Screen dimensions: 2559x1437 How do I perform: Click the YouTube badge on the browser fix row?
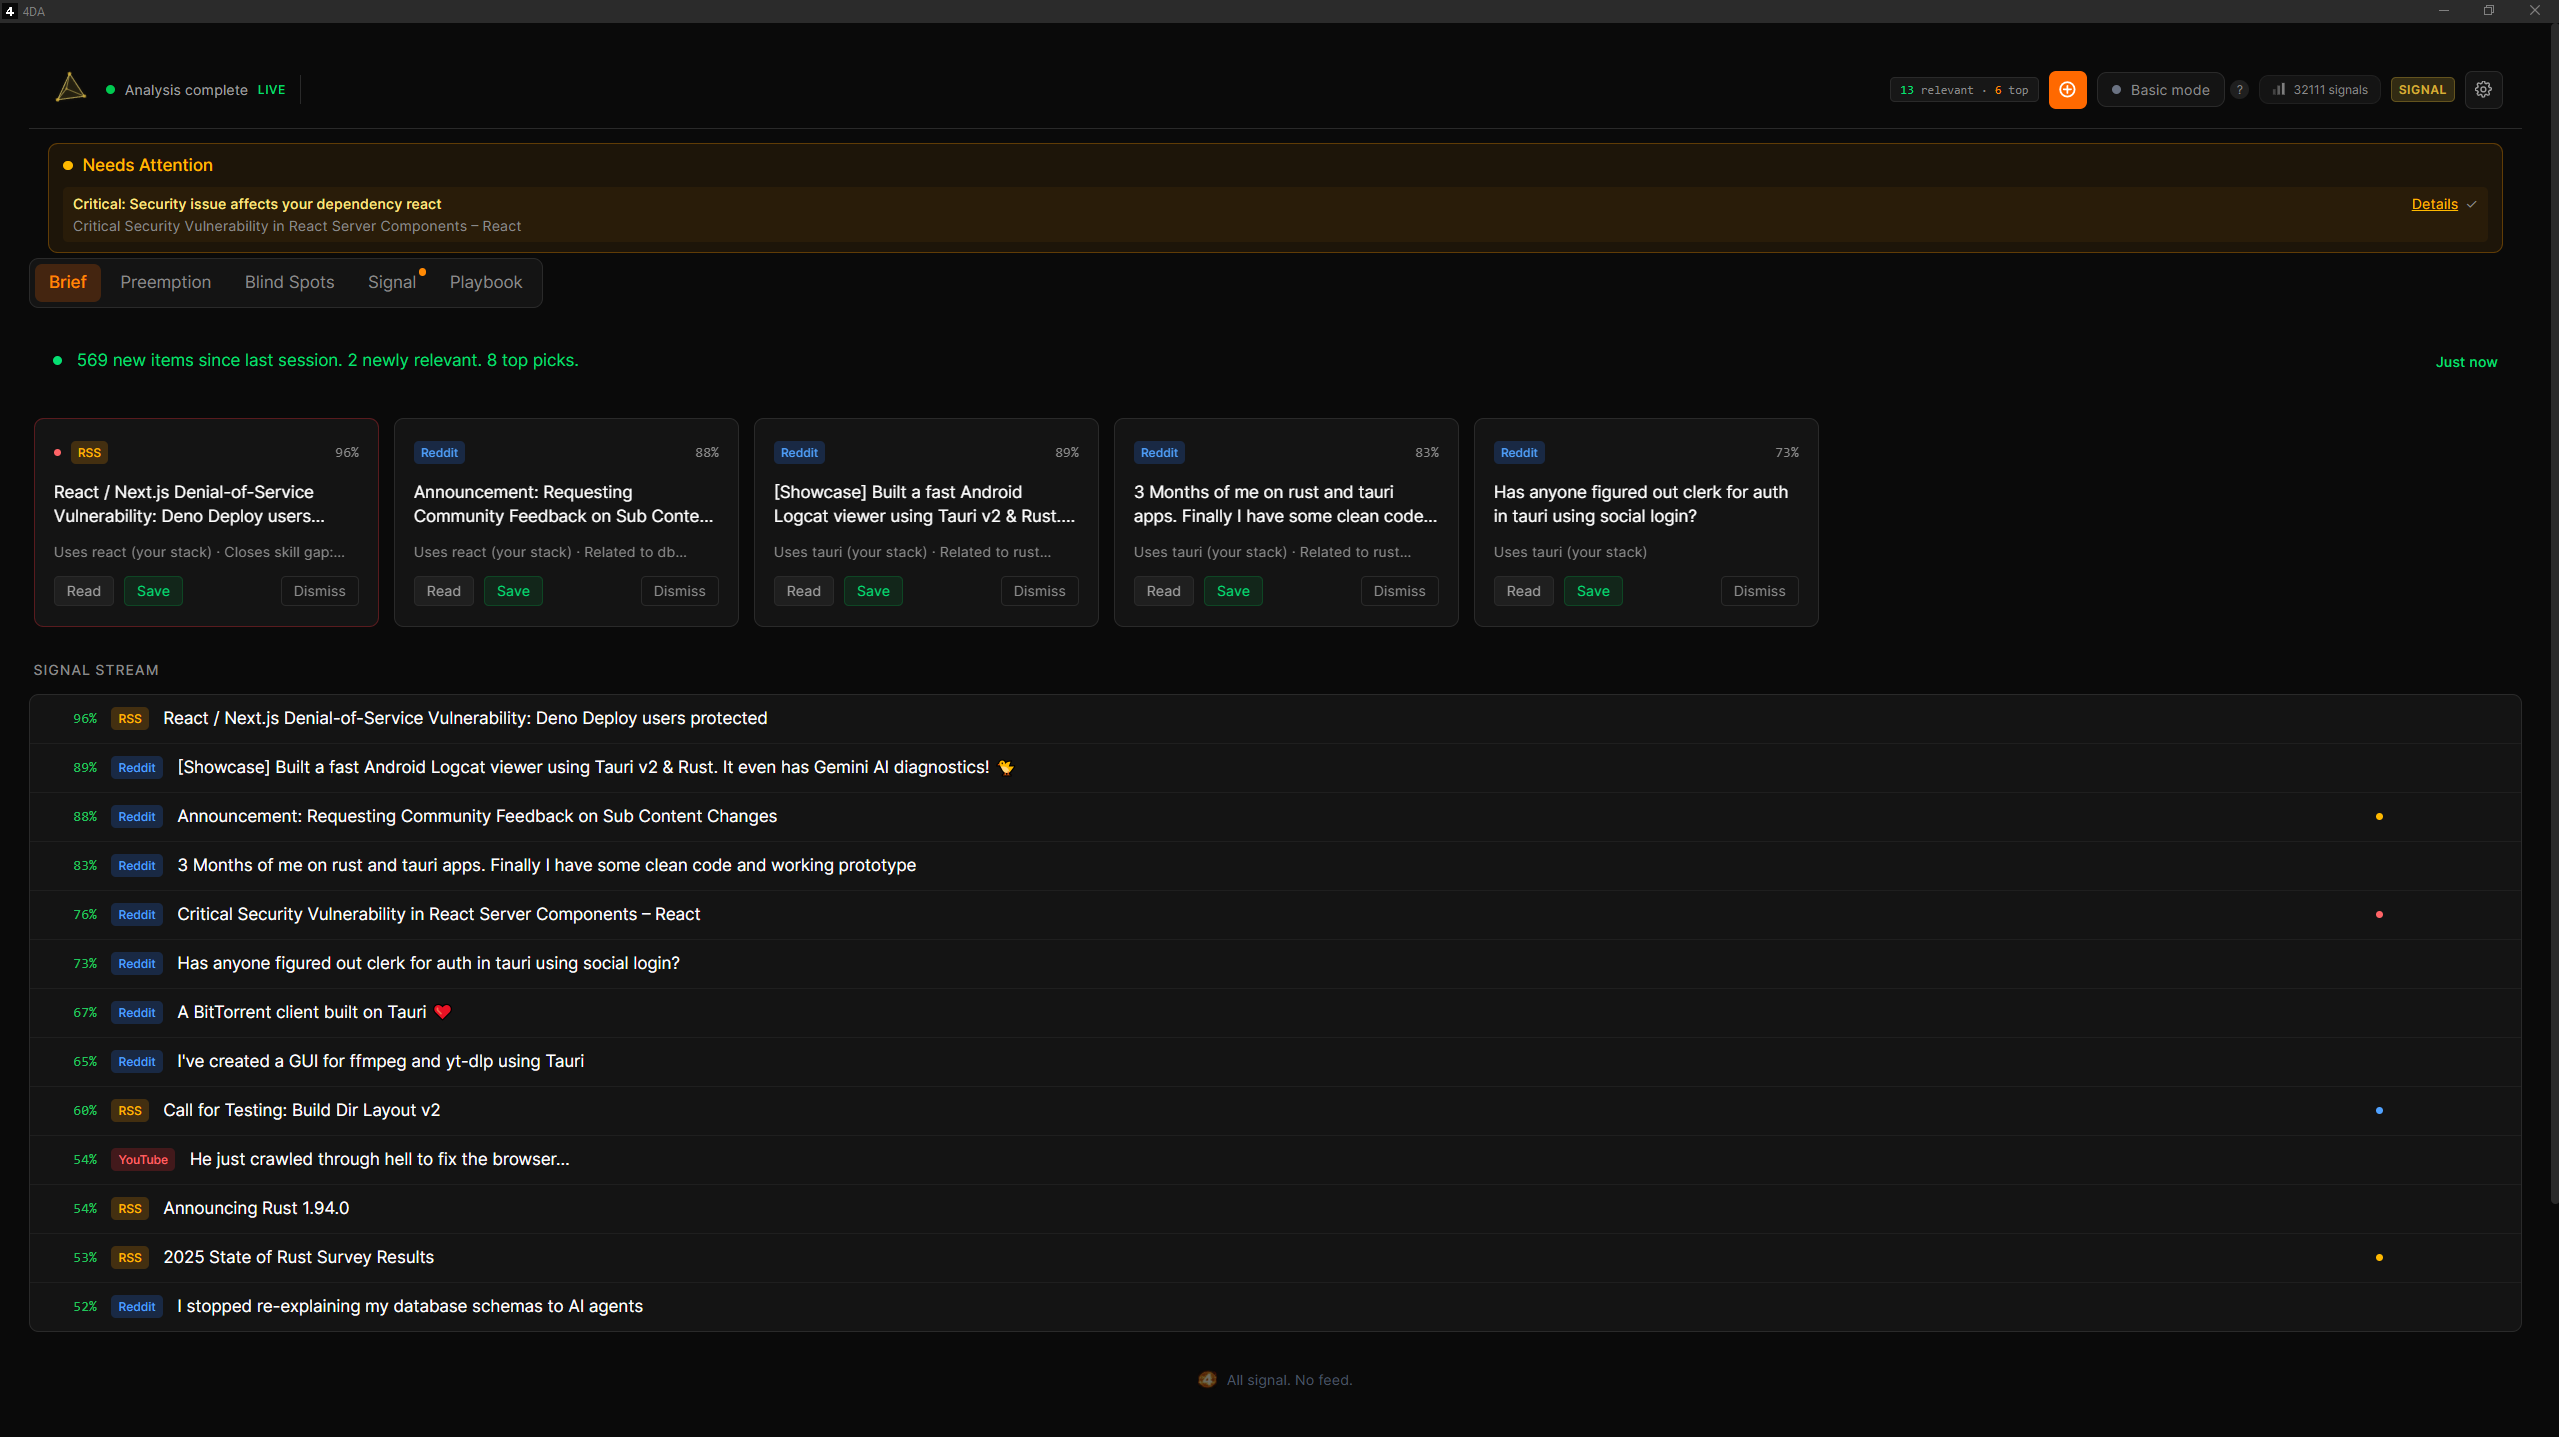point(142,1159)
